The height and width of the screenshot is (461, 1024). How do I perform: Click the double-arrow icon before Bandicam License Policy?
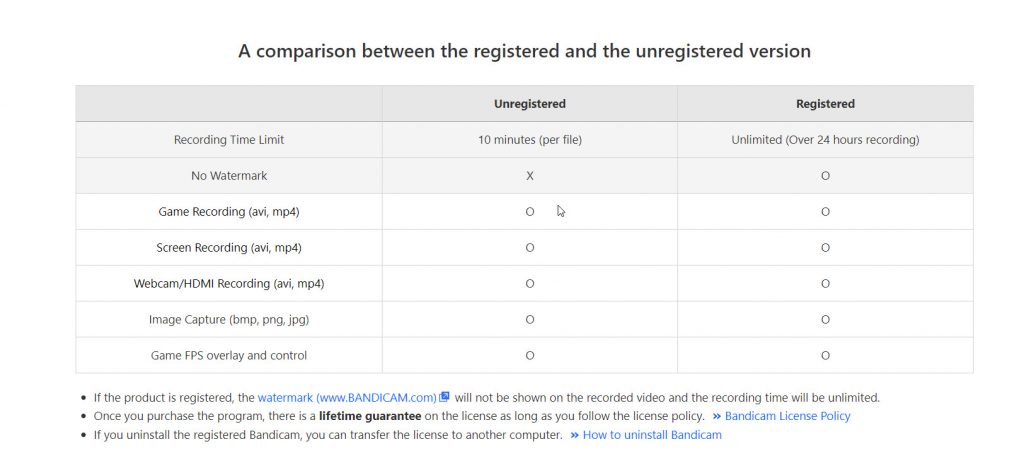pyautogui.click(x=716, y=416)
